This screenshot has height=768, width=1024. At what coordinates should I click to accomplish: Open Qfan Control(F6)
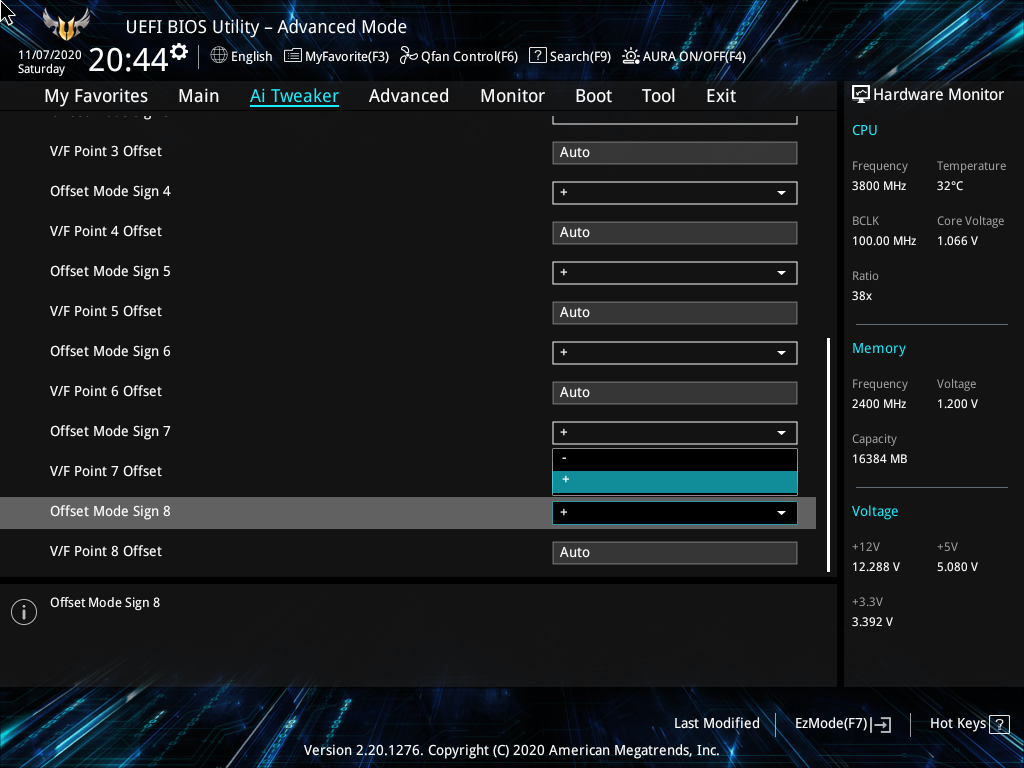(x=459, y=56)
